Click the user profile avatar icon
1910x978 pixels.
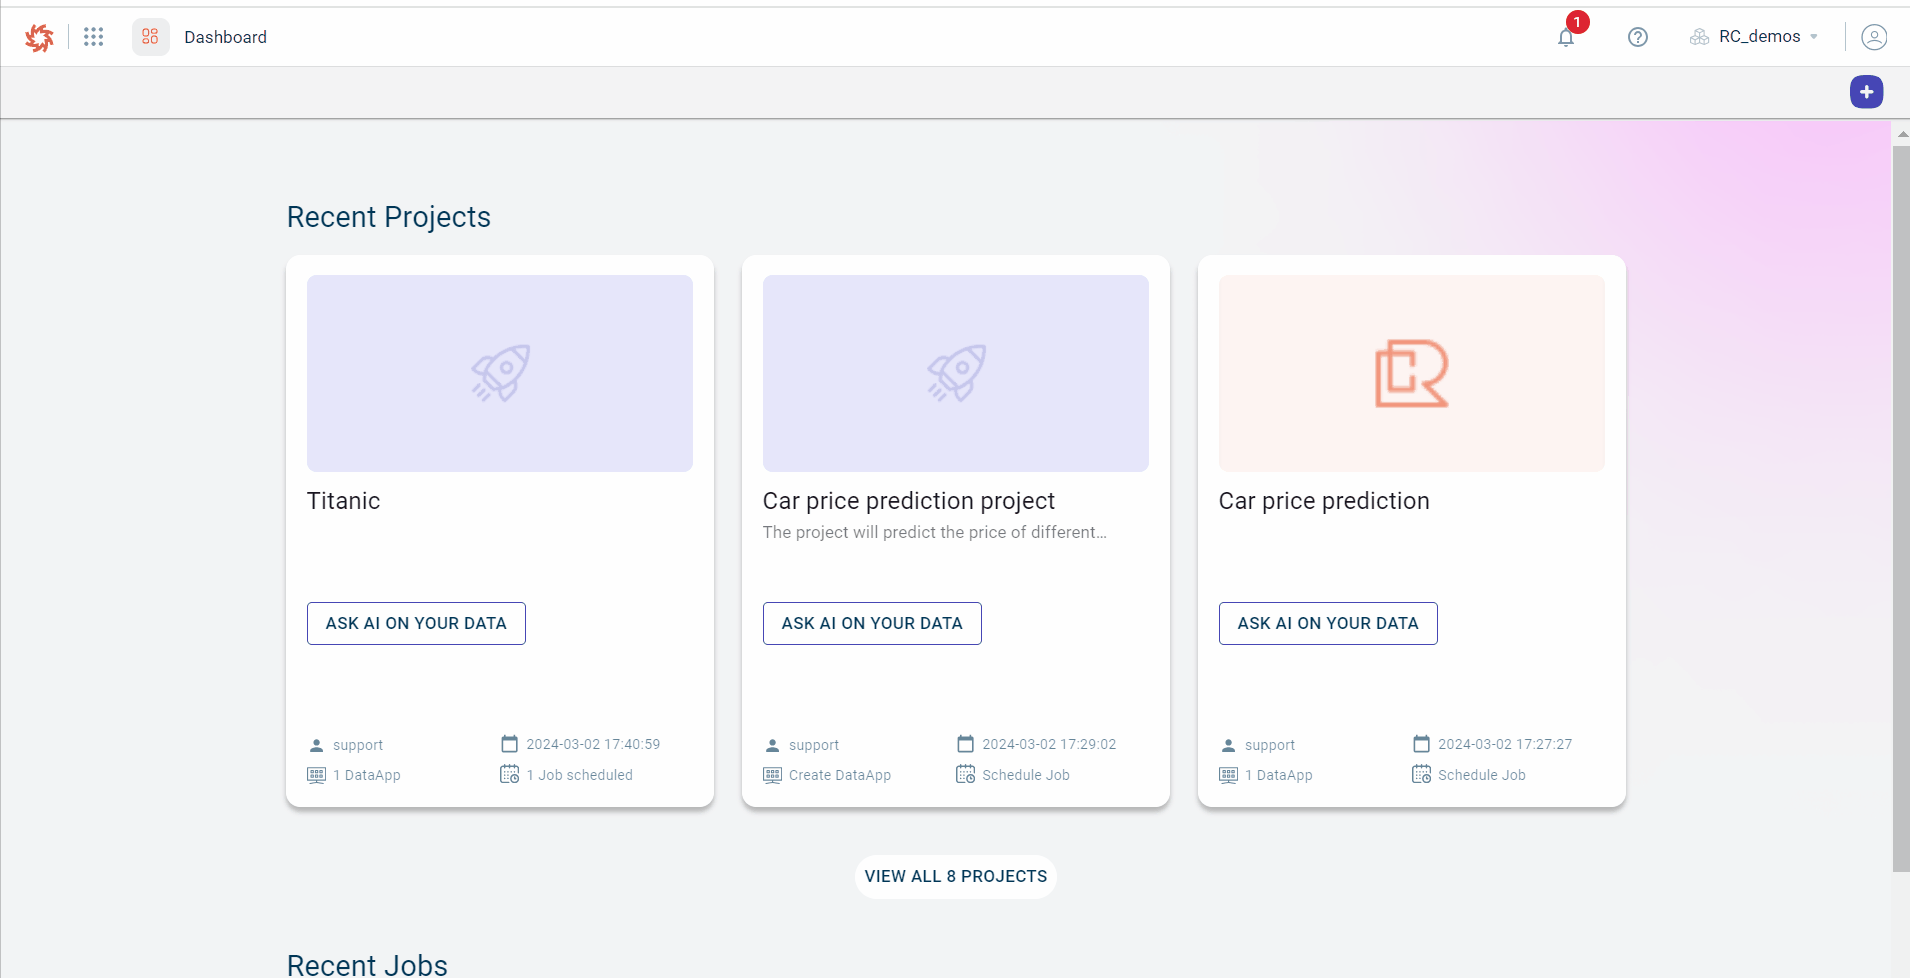click(1873, 37)
